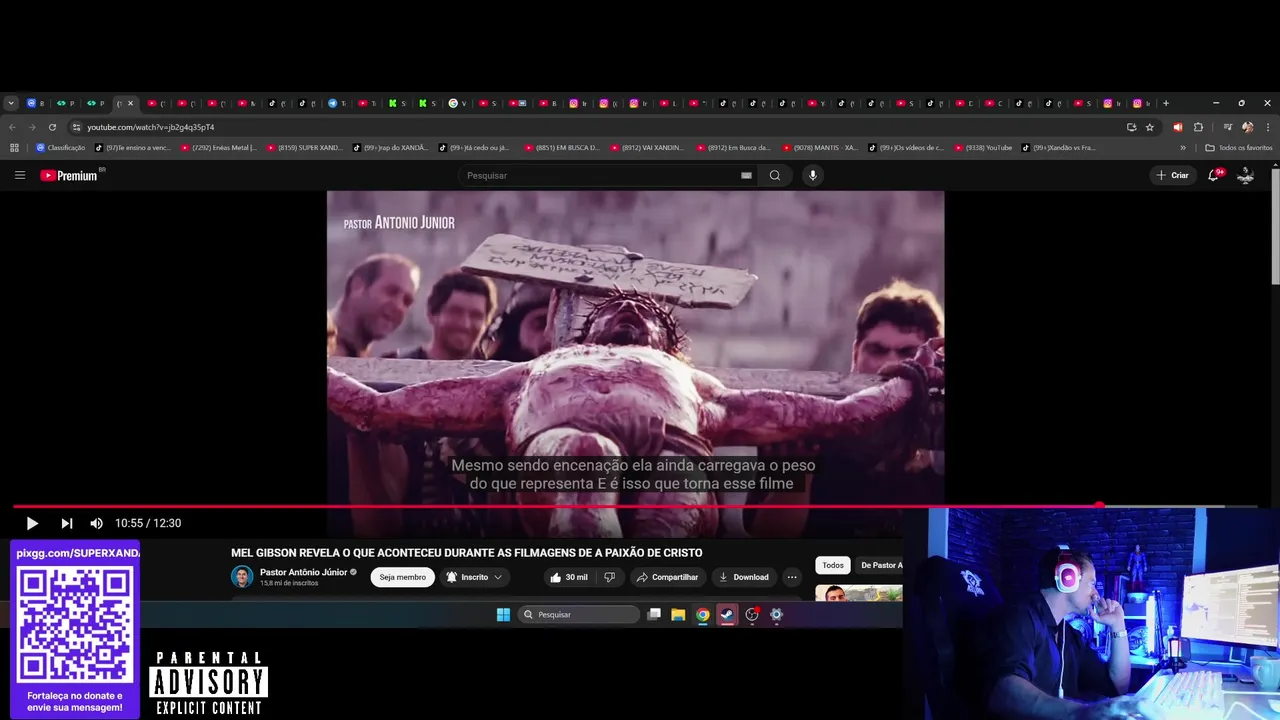Open the first suggested video thumbnail
This screenshot has height=720, width=1280.
[859, 592]
